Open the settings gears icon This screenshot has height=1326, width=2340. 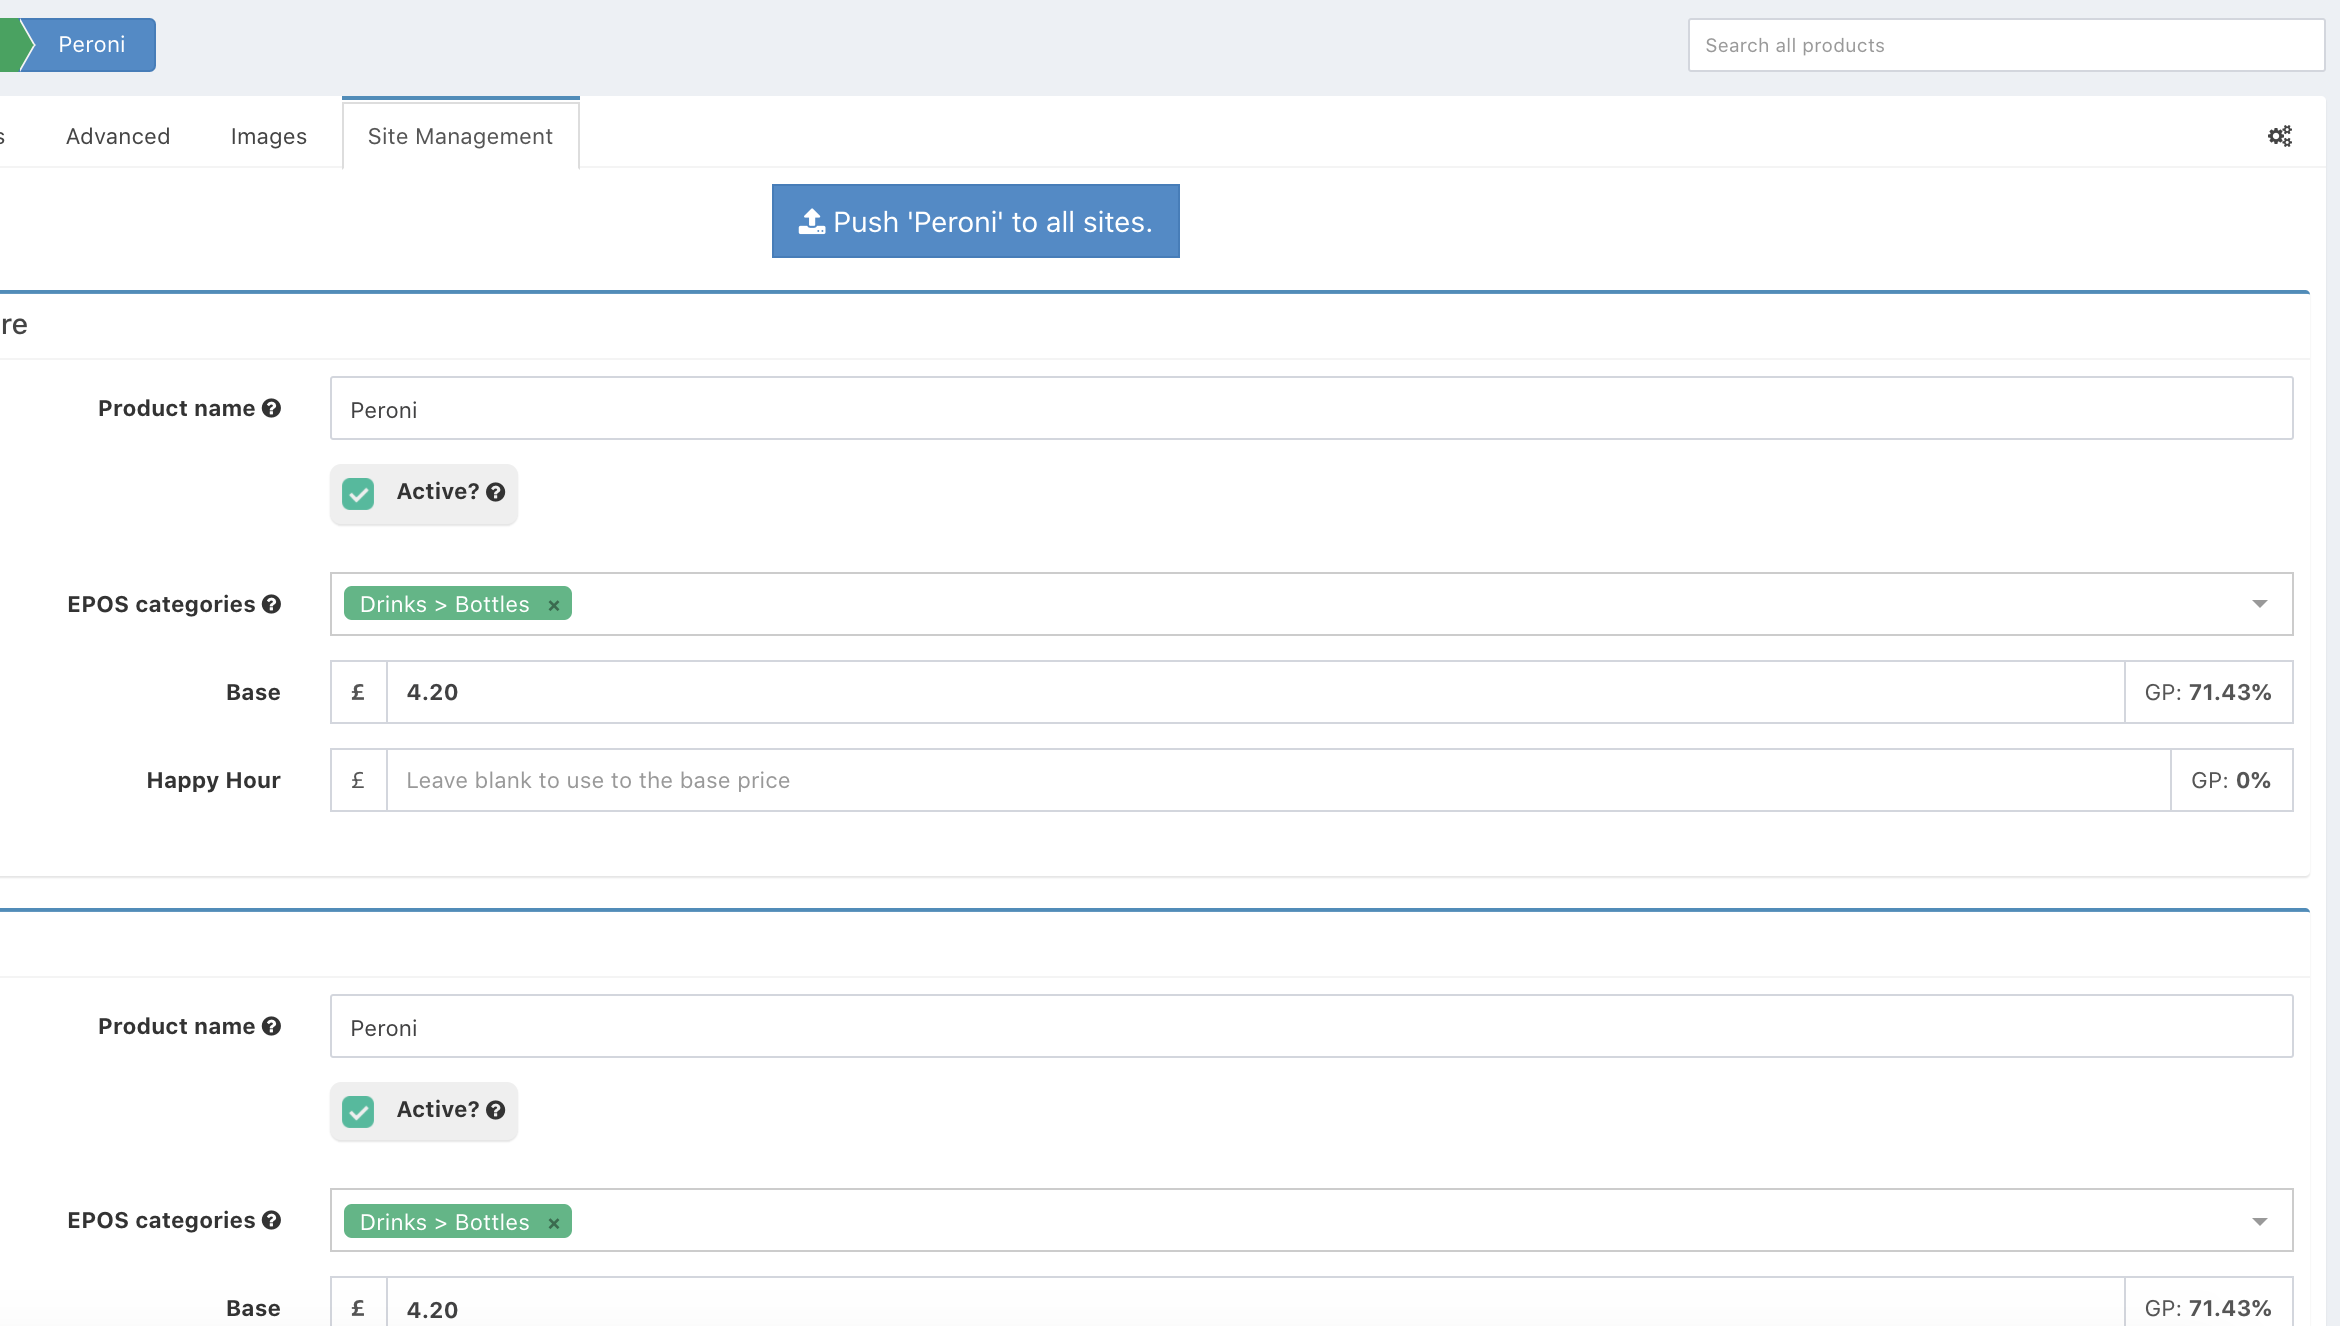2279,136
